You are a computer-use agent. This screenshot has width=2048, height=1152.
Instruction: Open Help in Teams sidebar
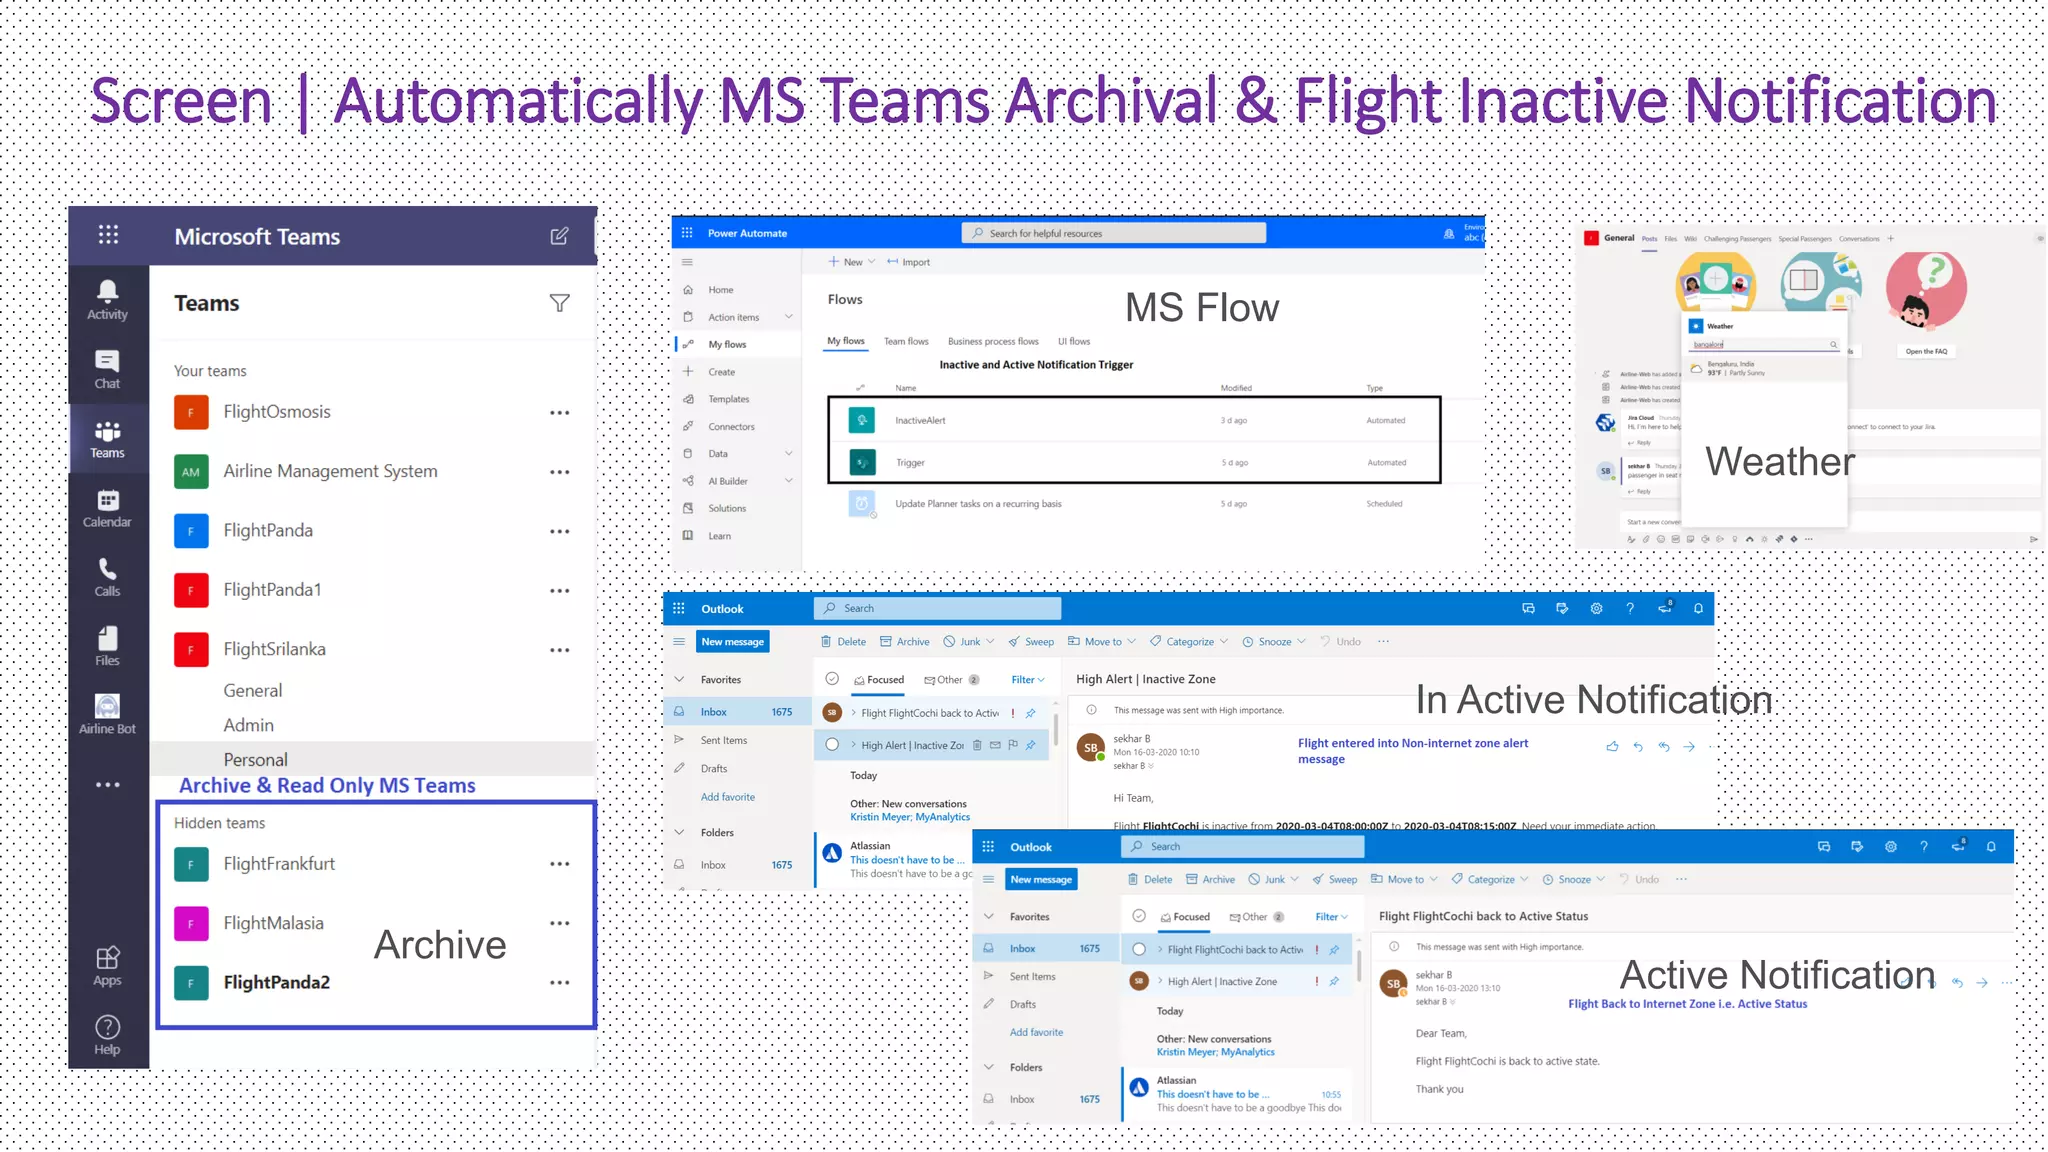point(107,1035)
